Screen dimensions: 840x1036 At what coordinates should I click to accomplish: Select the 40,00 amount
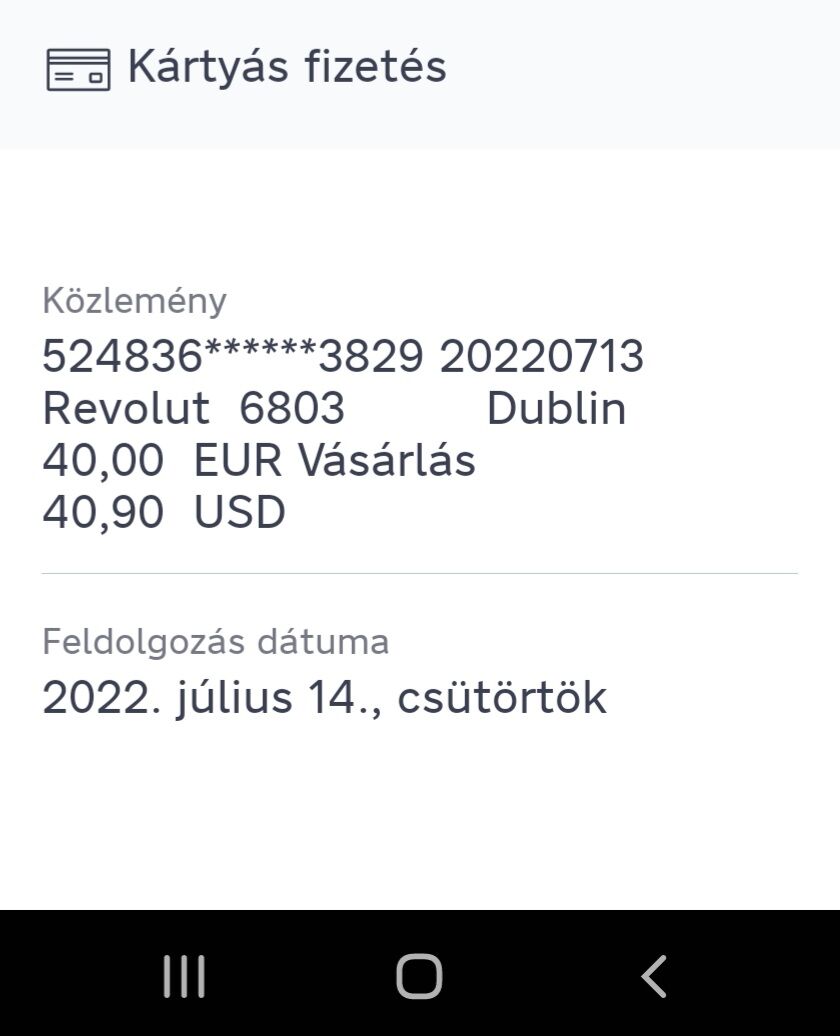pyautogui.click(x=103, y=461)
